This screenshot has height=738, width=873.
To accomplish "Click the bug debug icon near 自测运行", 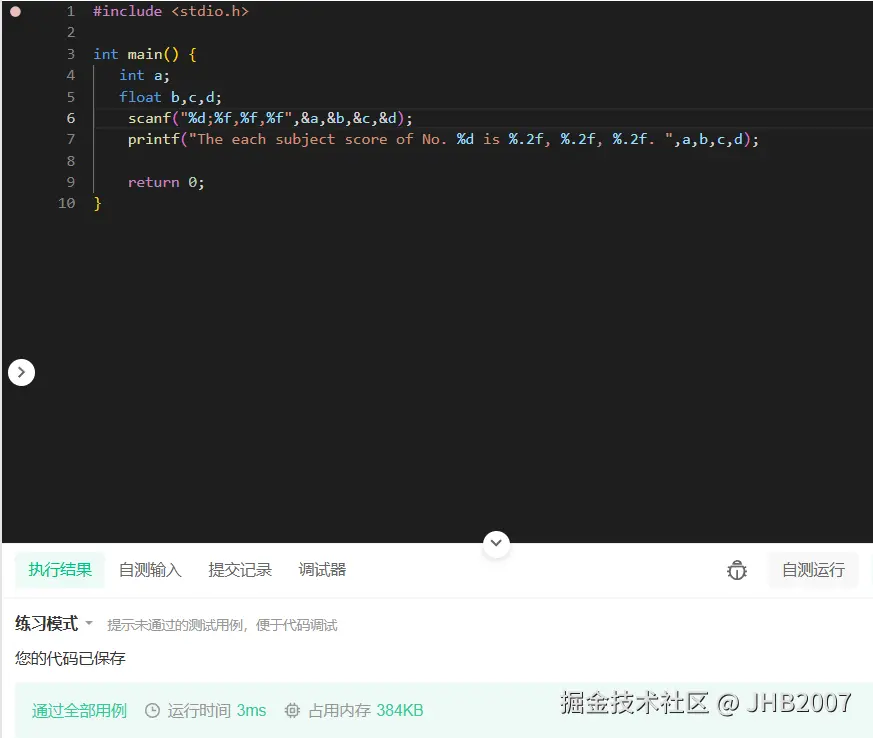I will pos(737,570).
